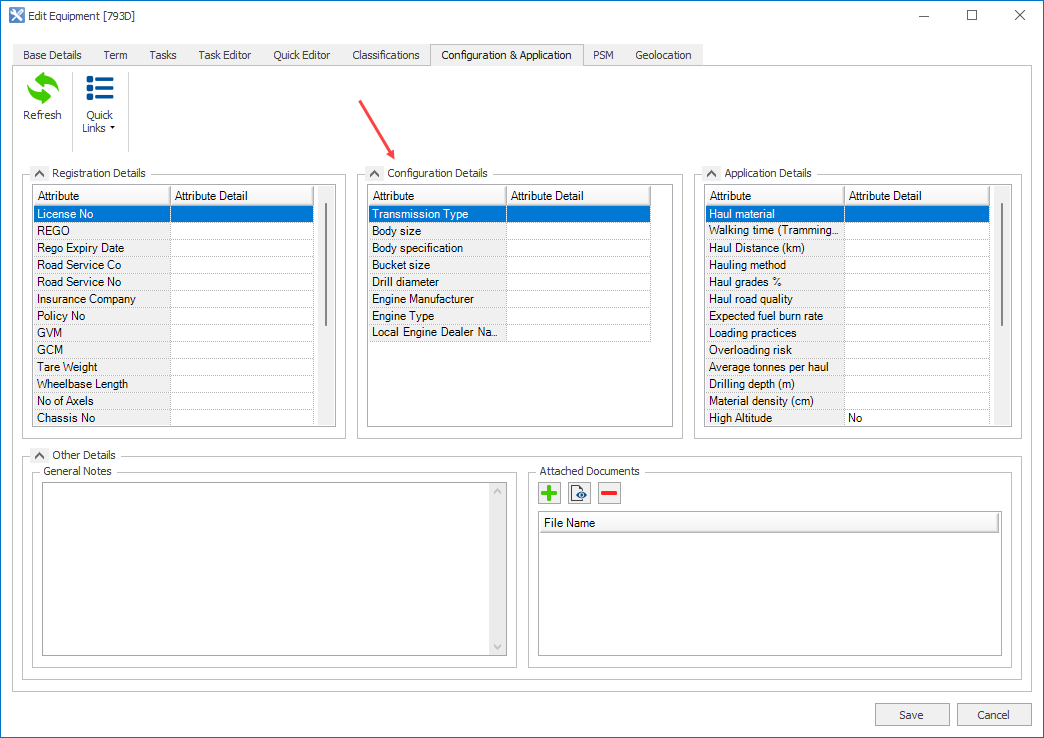Viewport: 1044px width, 738px height.
Task: Select the Engine Manufacturer row
Action: [509, 299]
